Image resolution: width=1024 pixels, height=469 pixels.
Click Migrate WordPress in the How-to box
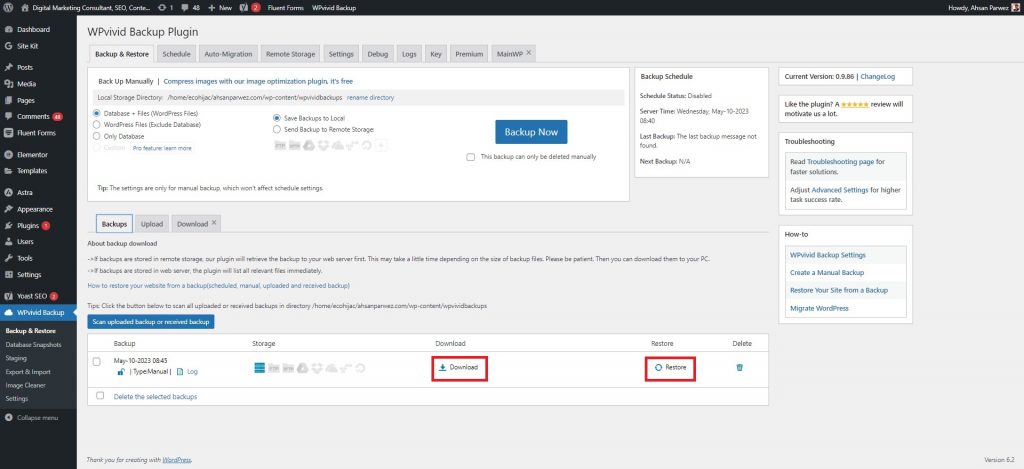pyautogui.click(x=819, y=308)
